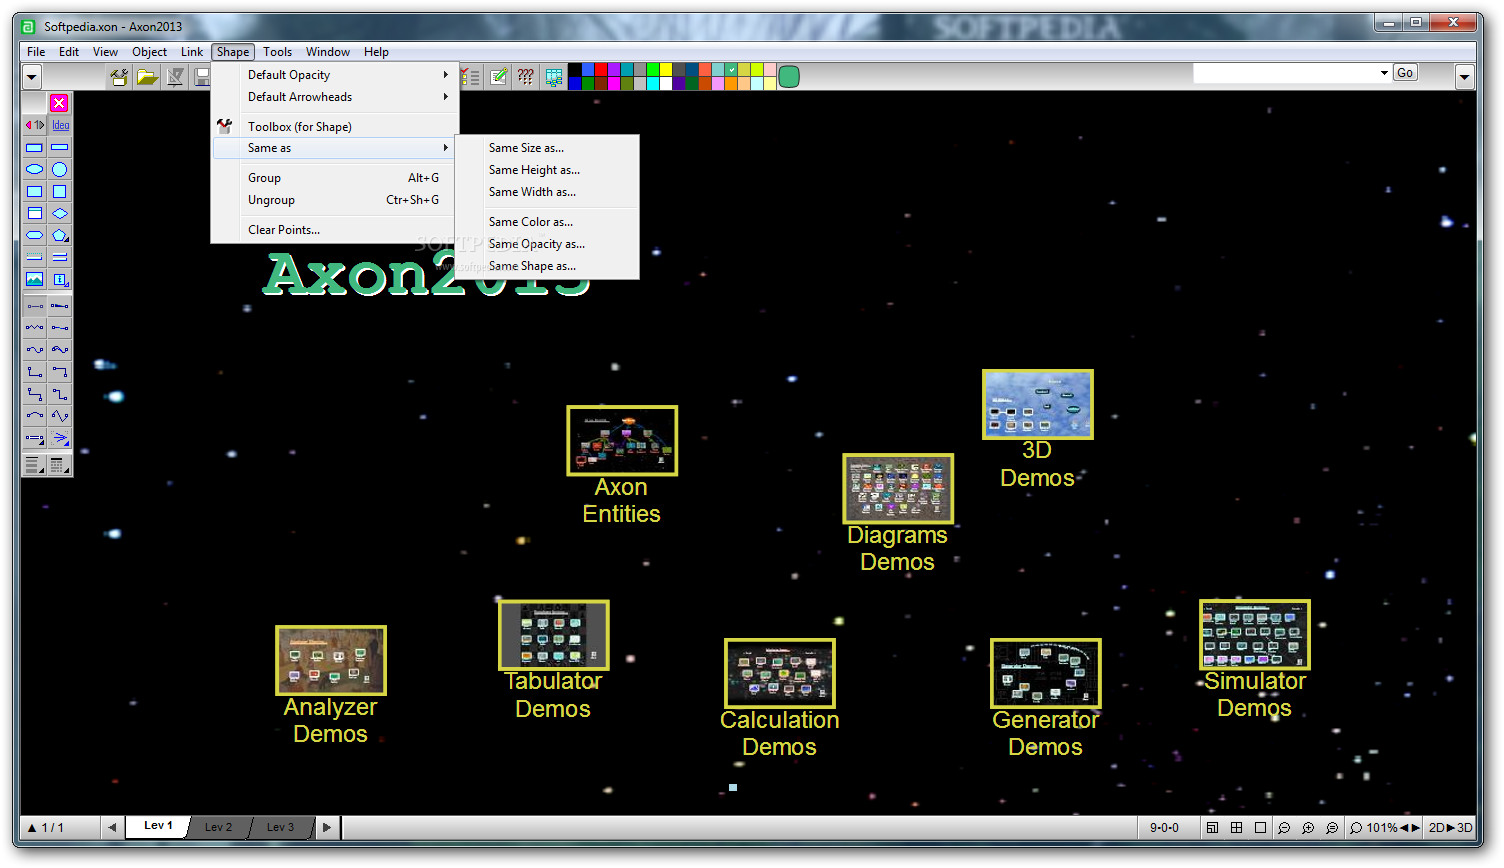Select the picture object tool
The width and height of the screenshot is (1504, 868).
[35, 279]
